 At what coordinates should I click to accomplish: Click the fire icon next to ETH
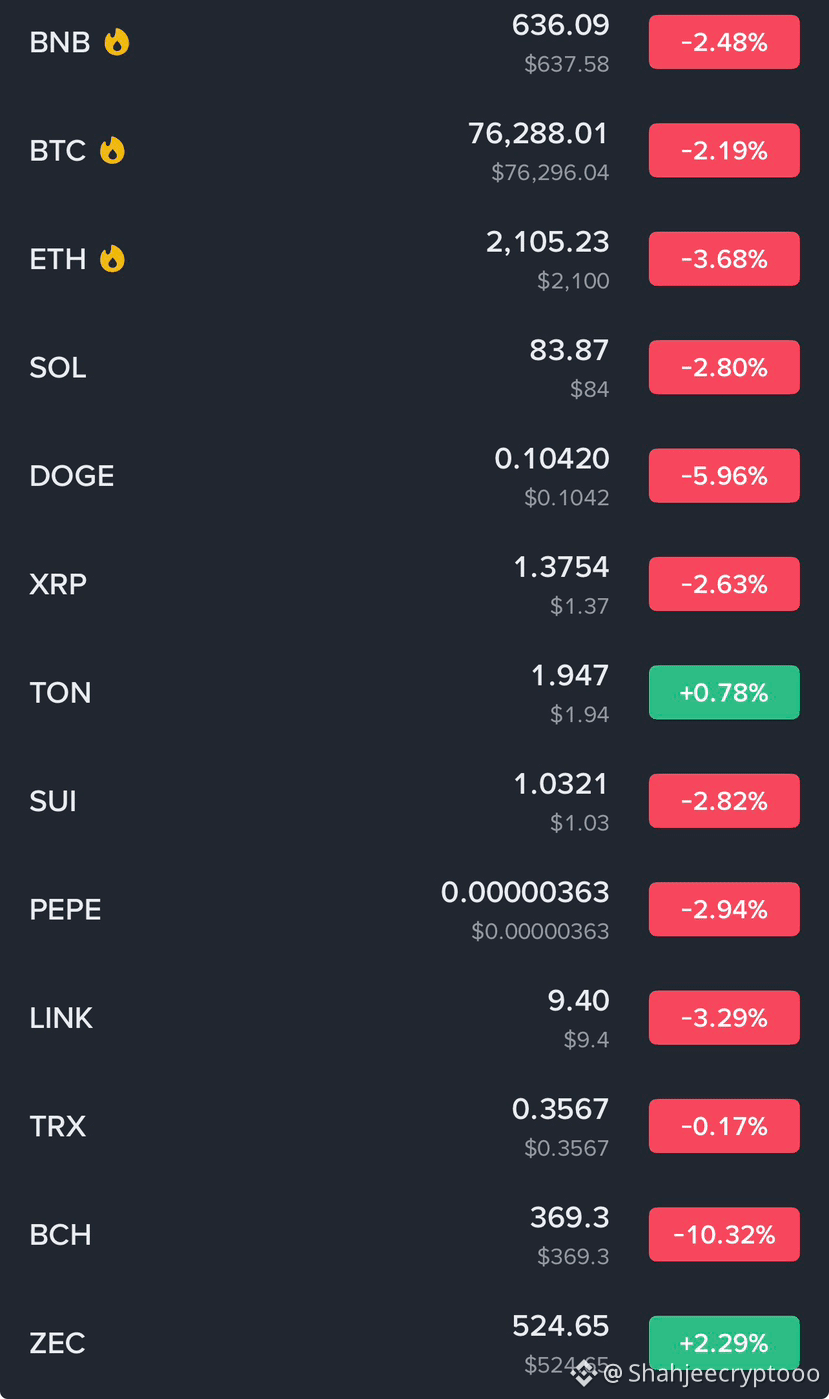(112, 259)
